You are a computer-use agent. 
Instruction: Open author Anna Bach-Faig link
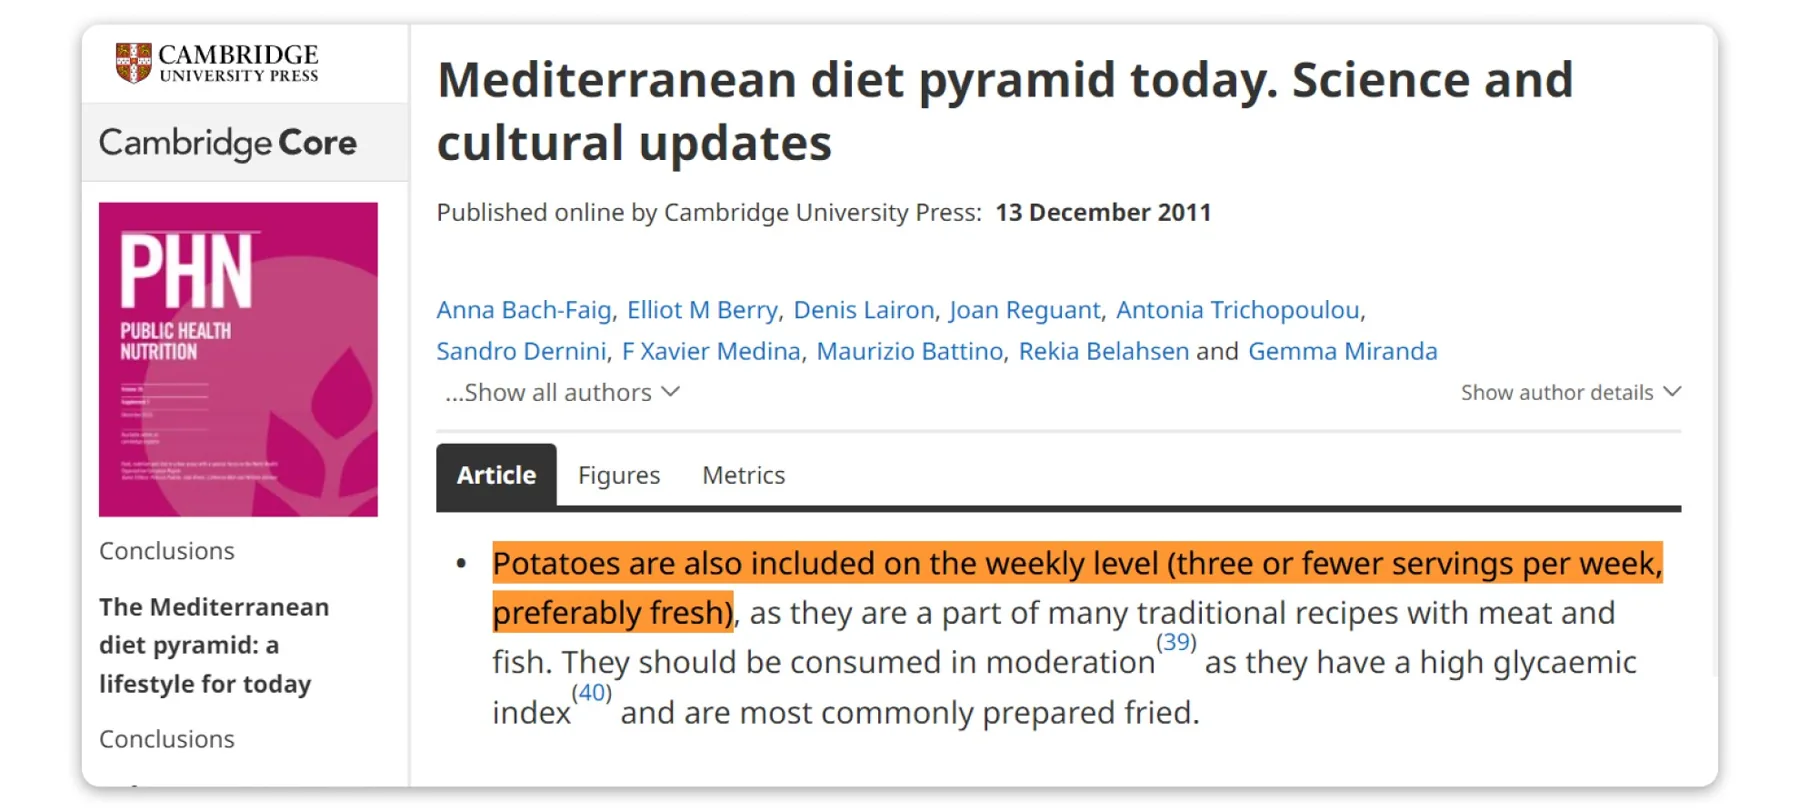524,310
